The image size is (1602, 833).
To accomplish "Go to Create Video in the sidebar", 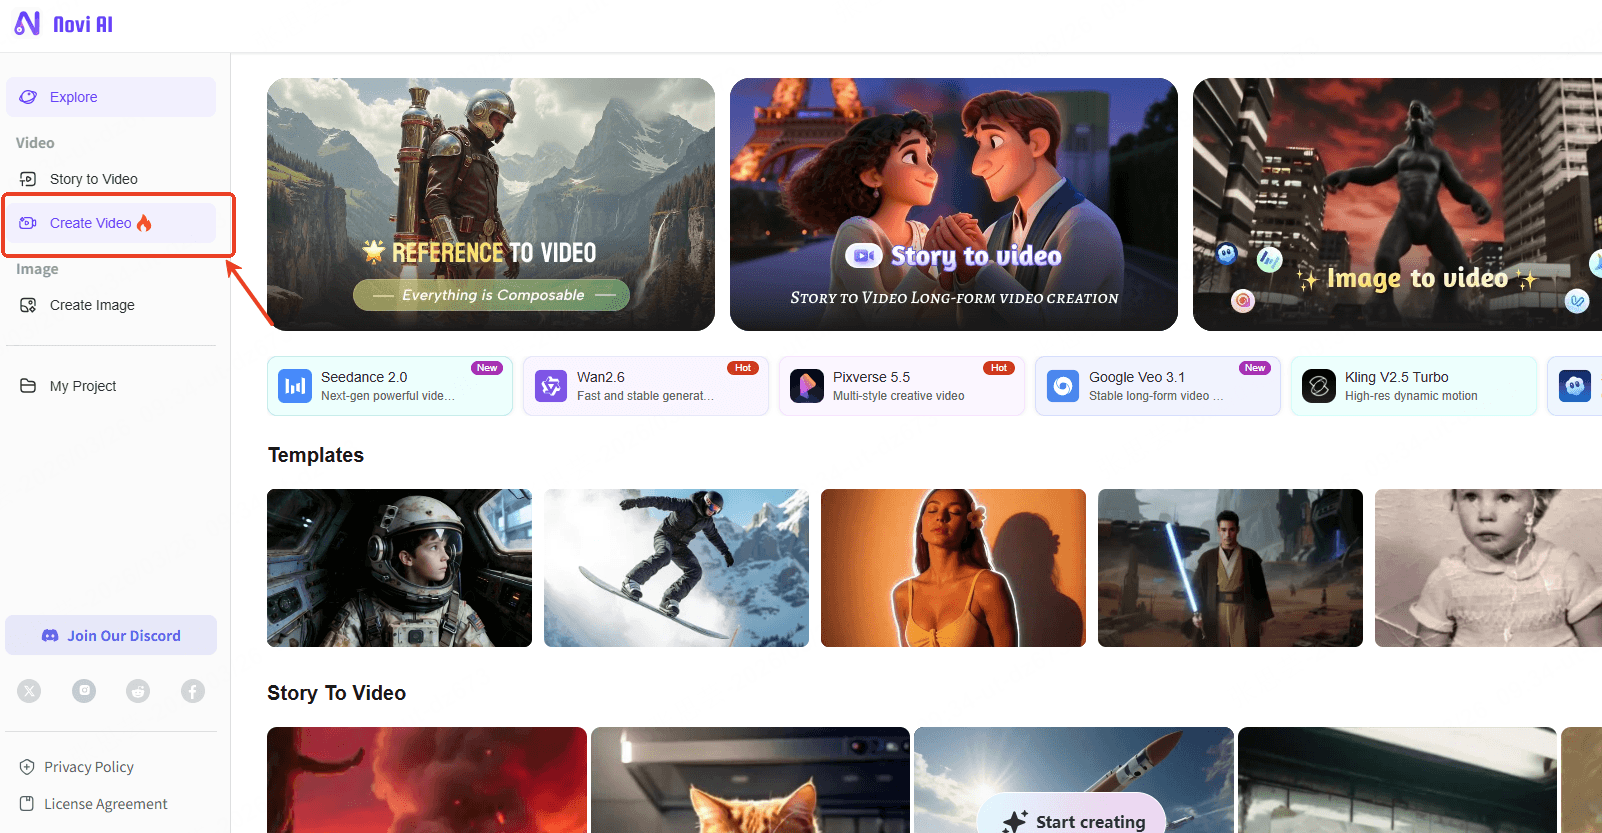I will pyautogui.click(x=91, y=223).
